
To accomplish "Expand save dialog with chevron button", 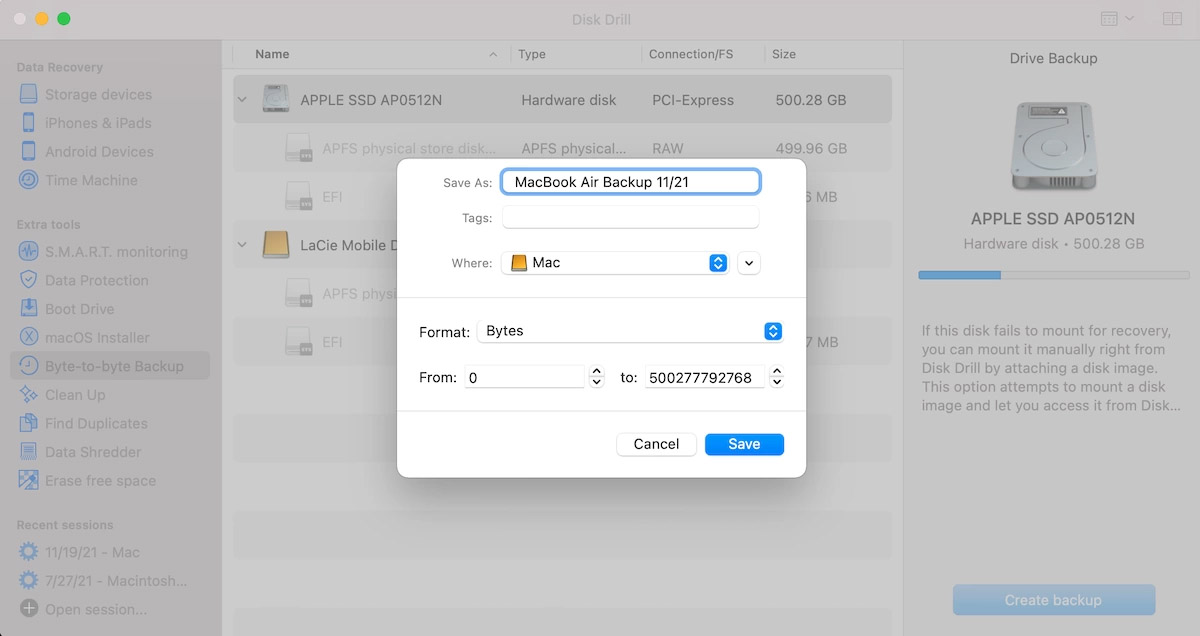I will [750, 263].
